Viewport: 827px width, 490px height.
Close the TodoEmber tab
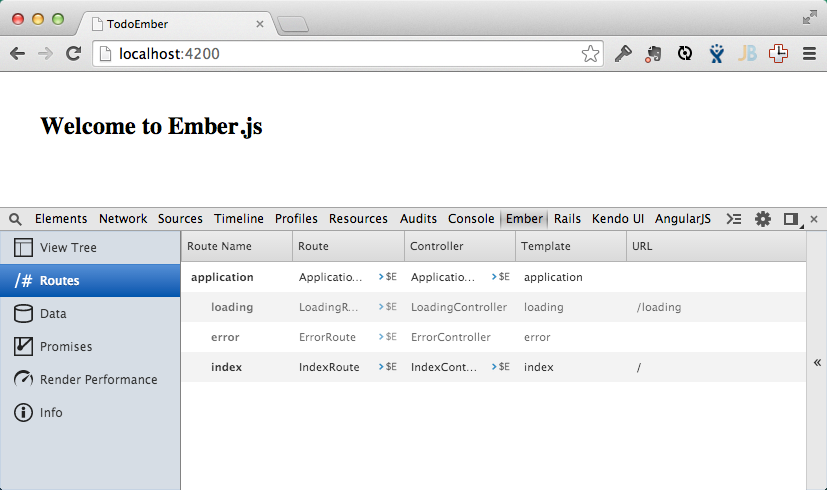259,24
